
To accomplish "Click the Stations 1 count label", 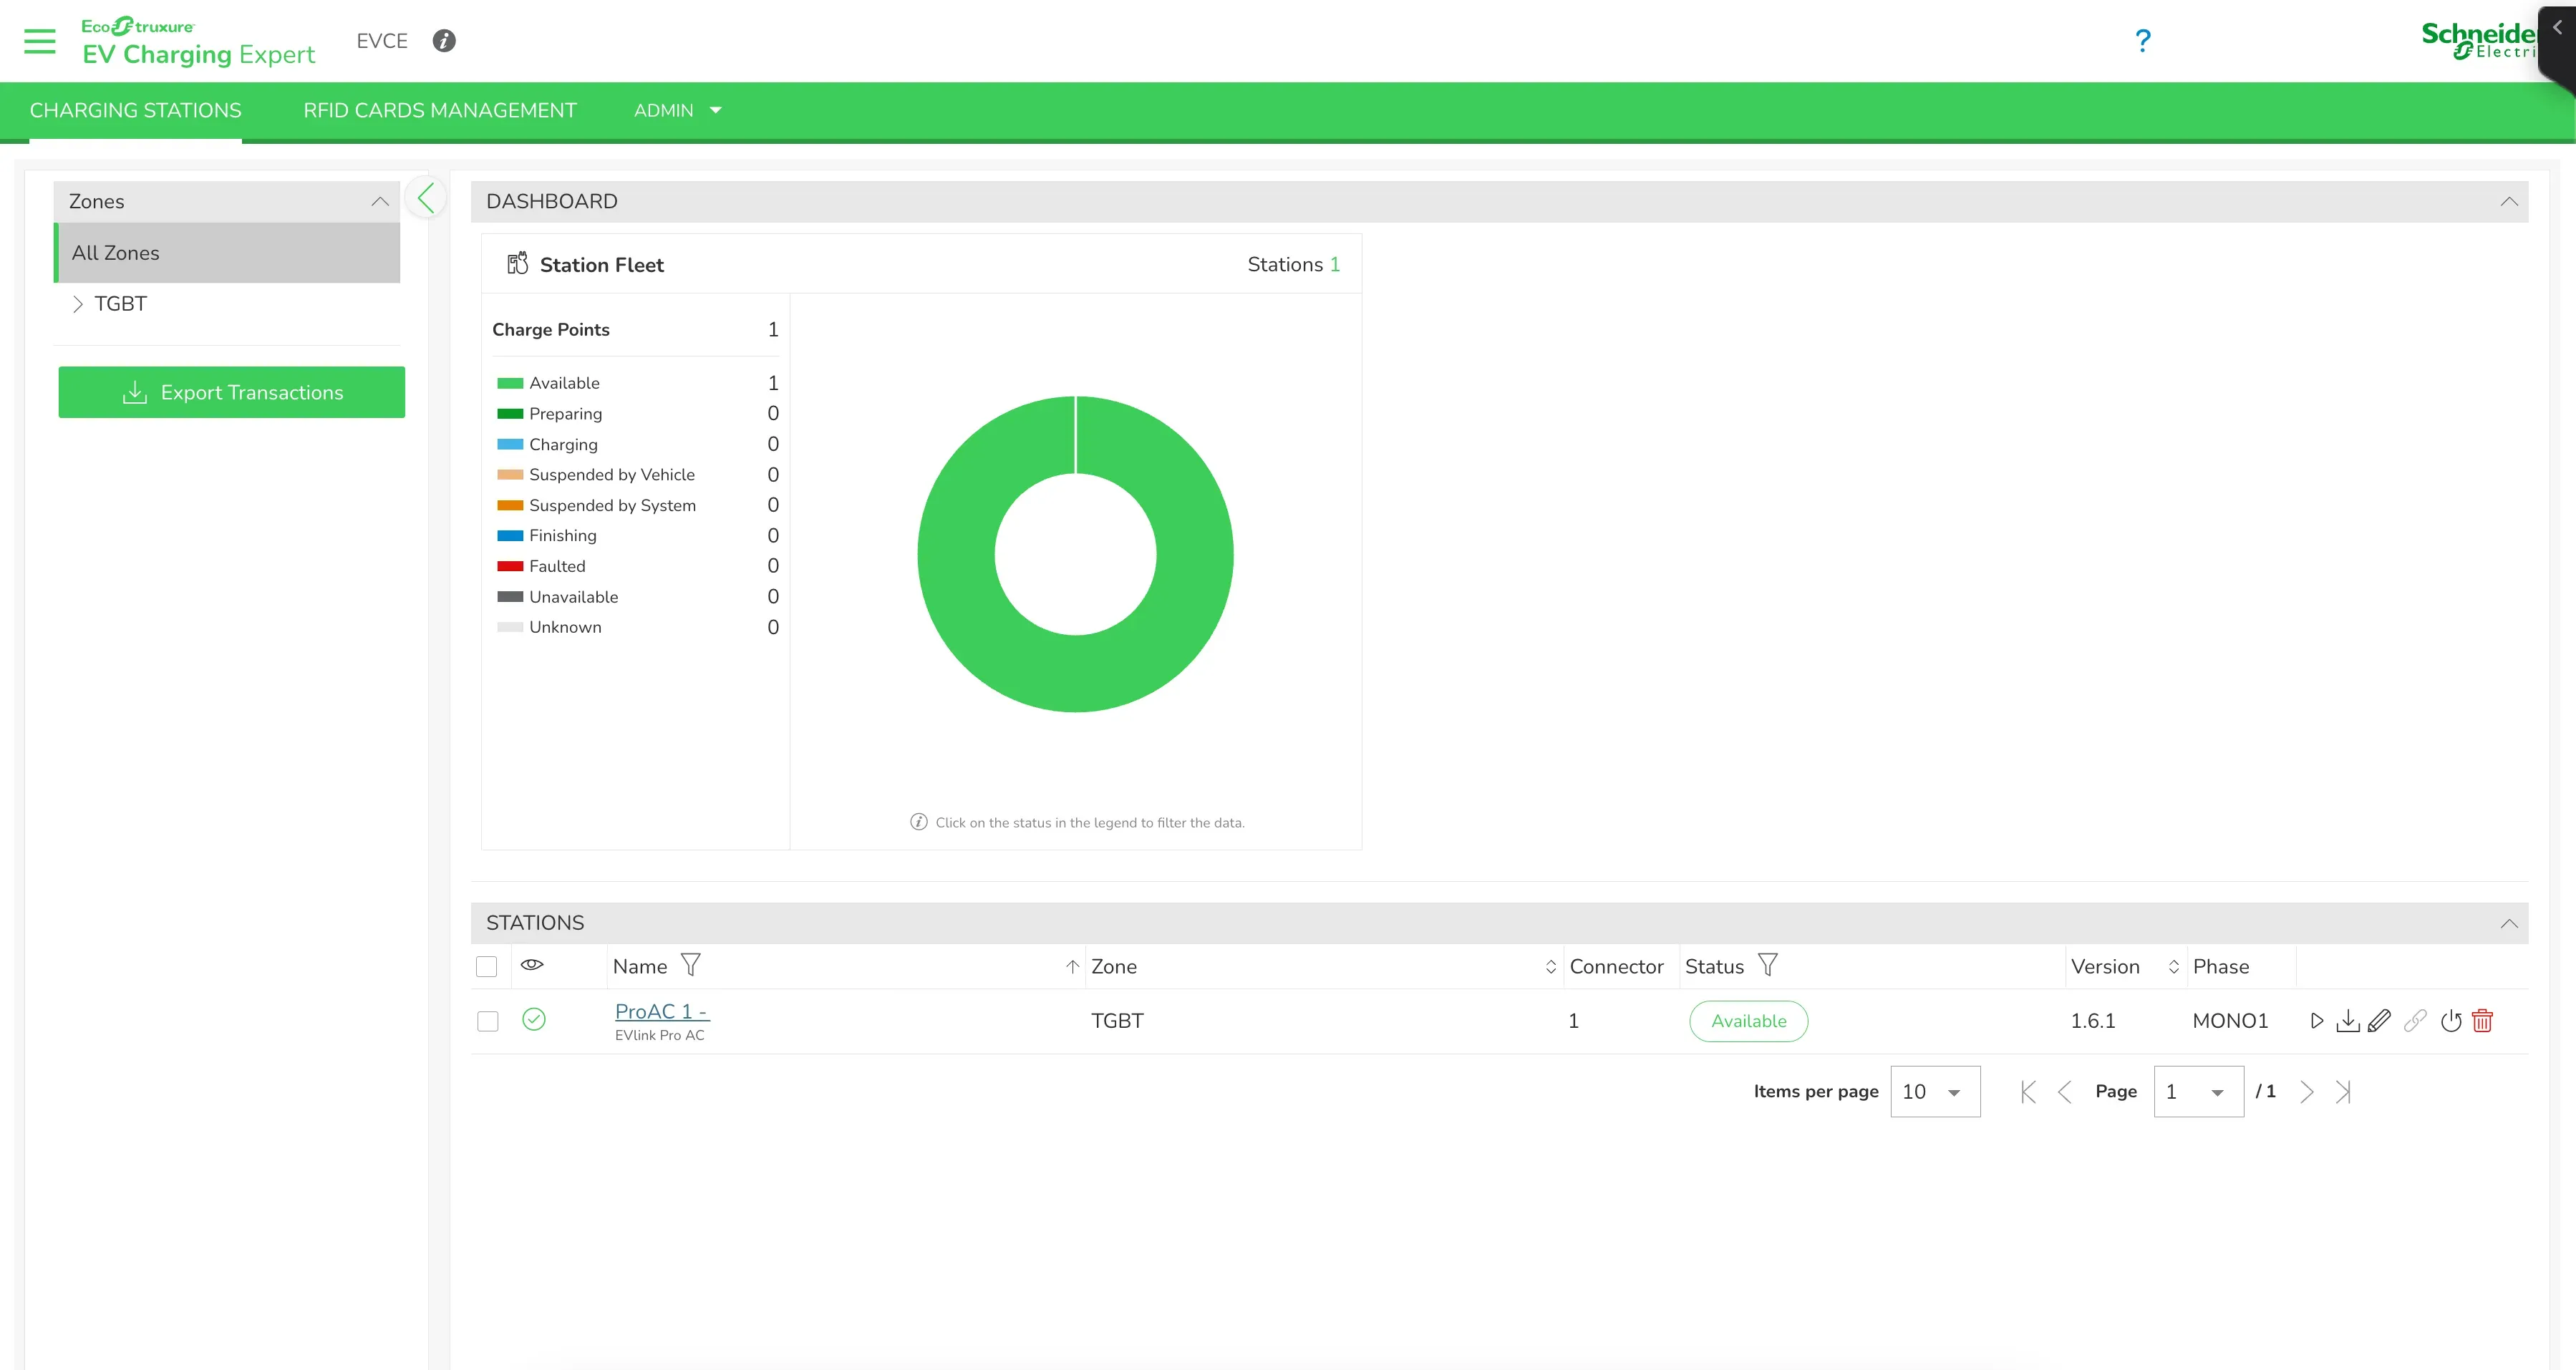I will 1293,264.
